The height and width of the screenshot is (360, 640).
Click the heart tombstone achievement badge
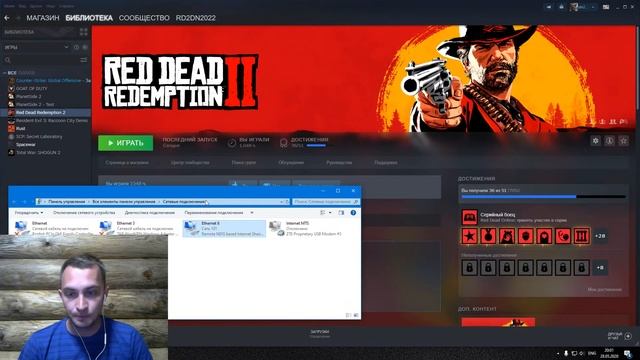tap(544, 236)
